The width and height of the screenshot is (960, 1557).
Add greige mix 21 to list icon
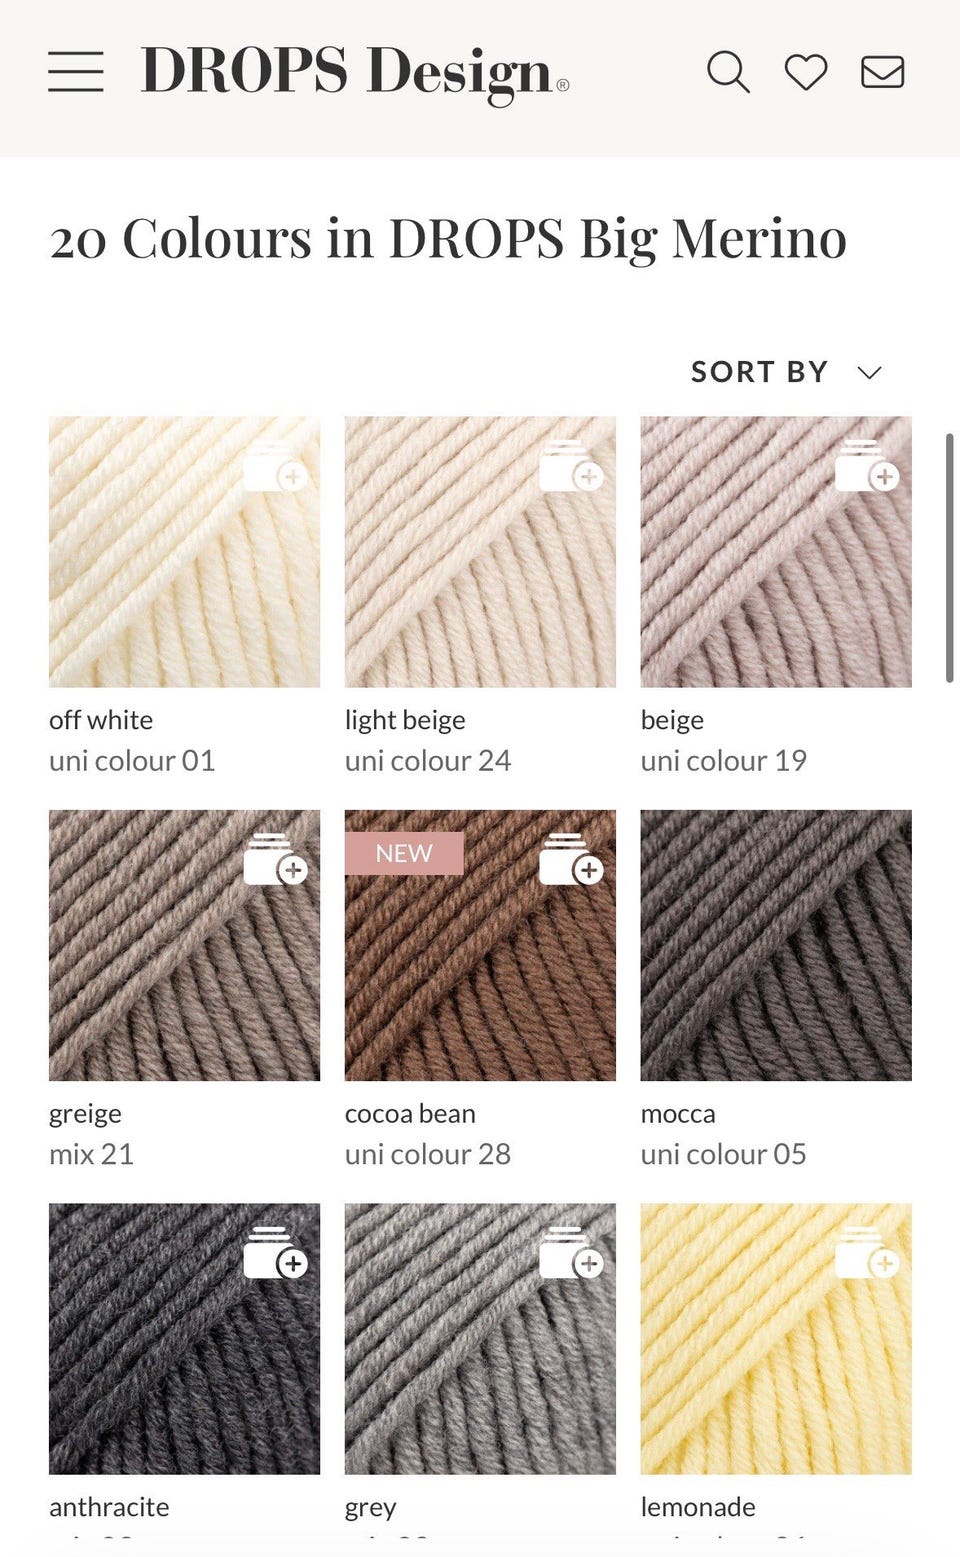pos(276,859)
